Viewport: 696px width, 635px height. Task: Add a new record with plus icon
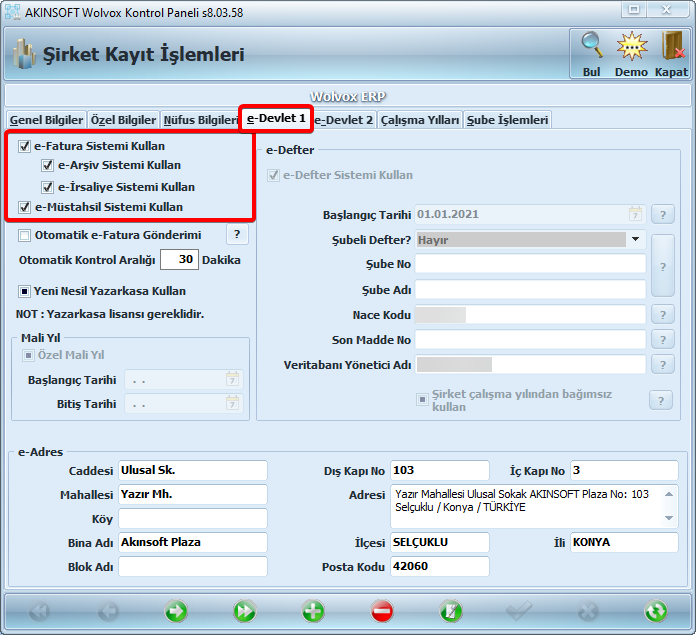pos(313,611)
